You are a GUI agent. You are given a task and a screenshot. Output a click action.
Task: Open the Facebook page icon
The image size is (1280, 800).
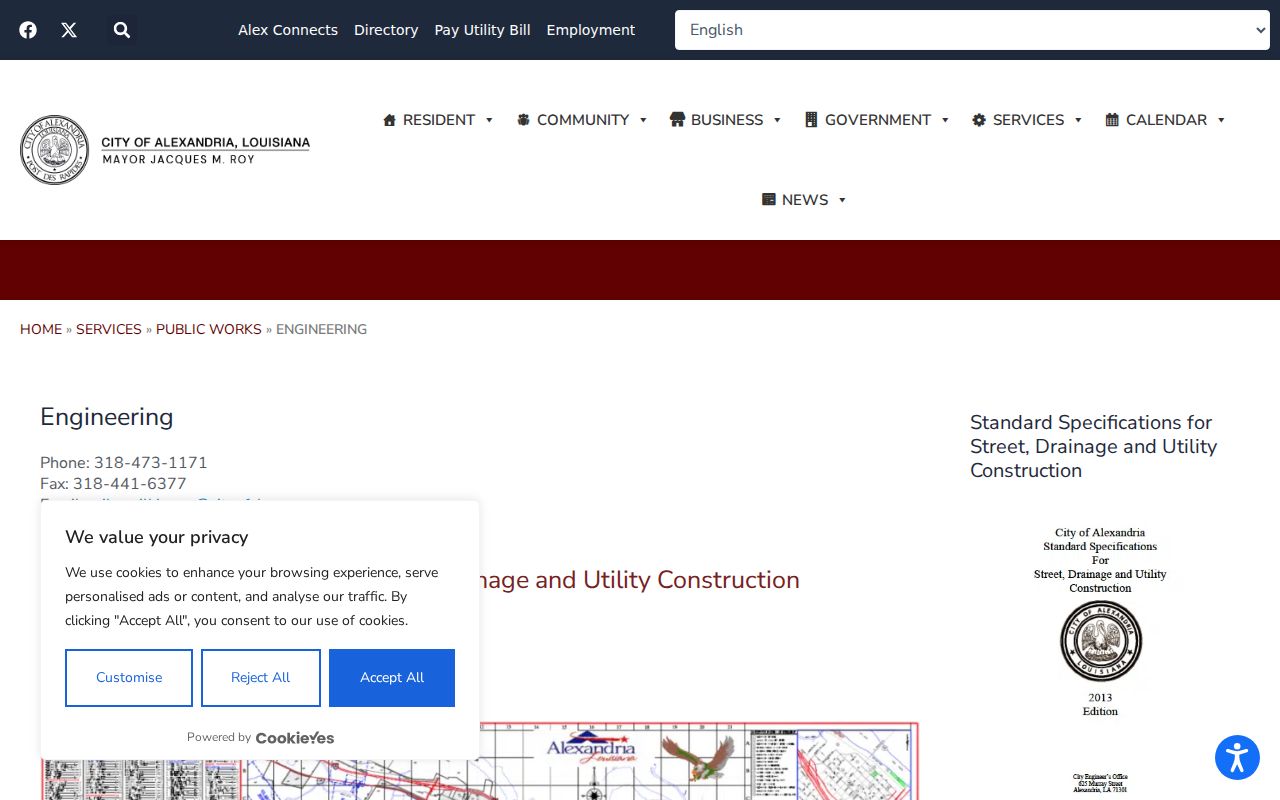tap(28, 30)
